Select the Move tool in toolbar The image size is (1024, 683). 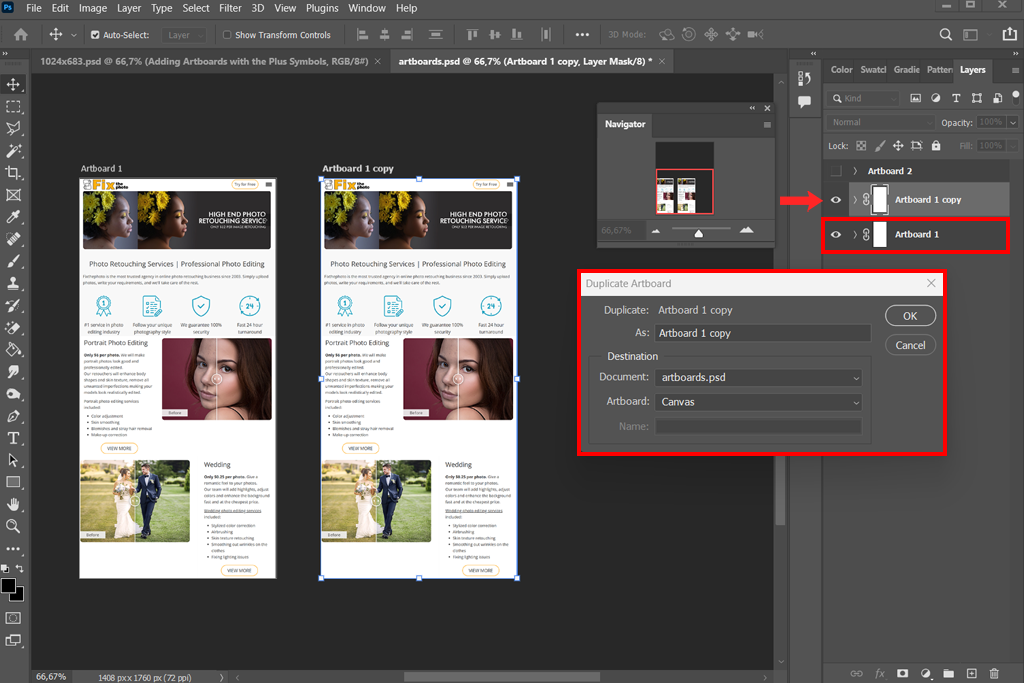13,84
